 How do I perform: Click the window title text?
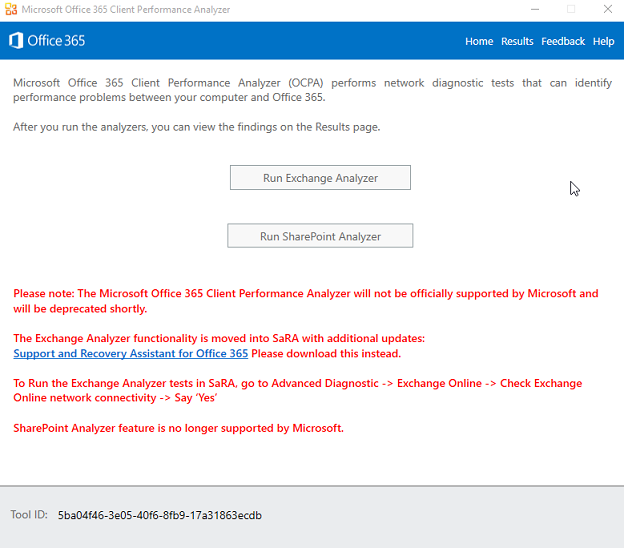click(x=126, y=10)
